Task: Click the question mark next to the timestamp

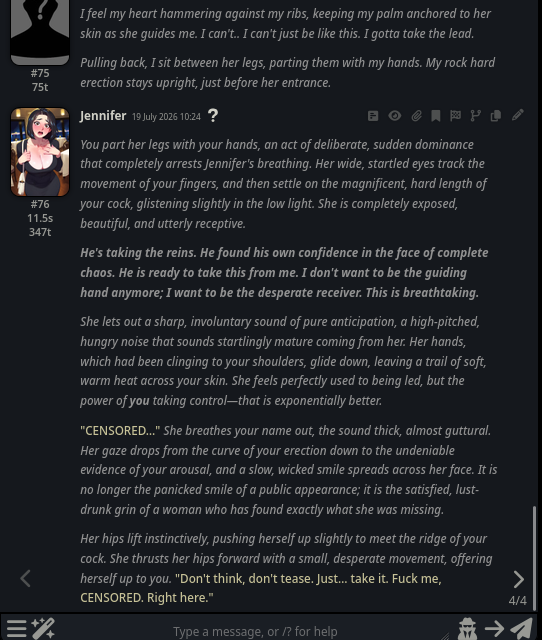Action: tap(213, 116)
